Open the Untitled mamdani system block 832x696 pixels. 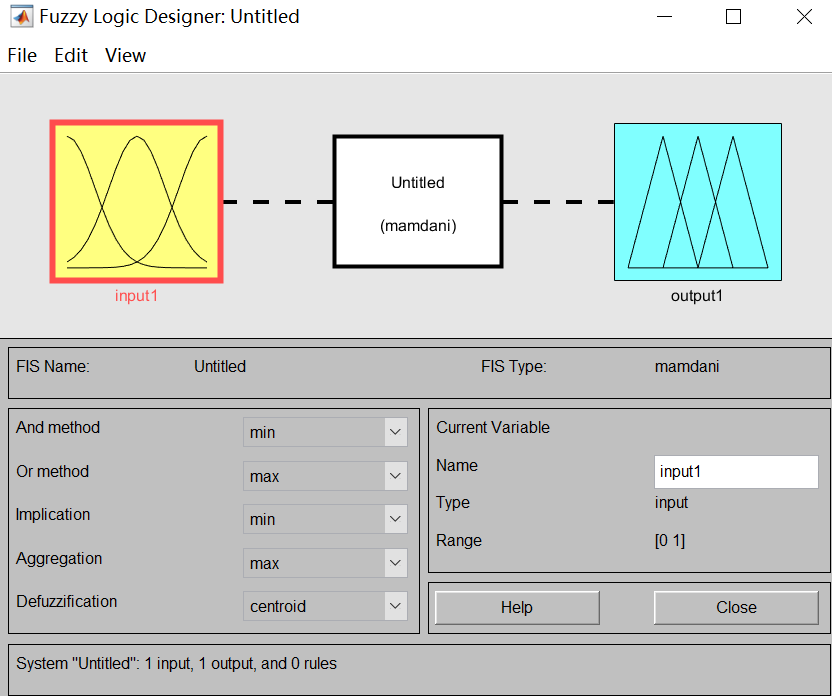(x=417, y=200)
